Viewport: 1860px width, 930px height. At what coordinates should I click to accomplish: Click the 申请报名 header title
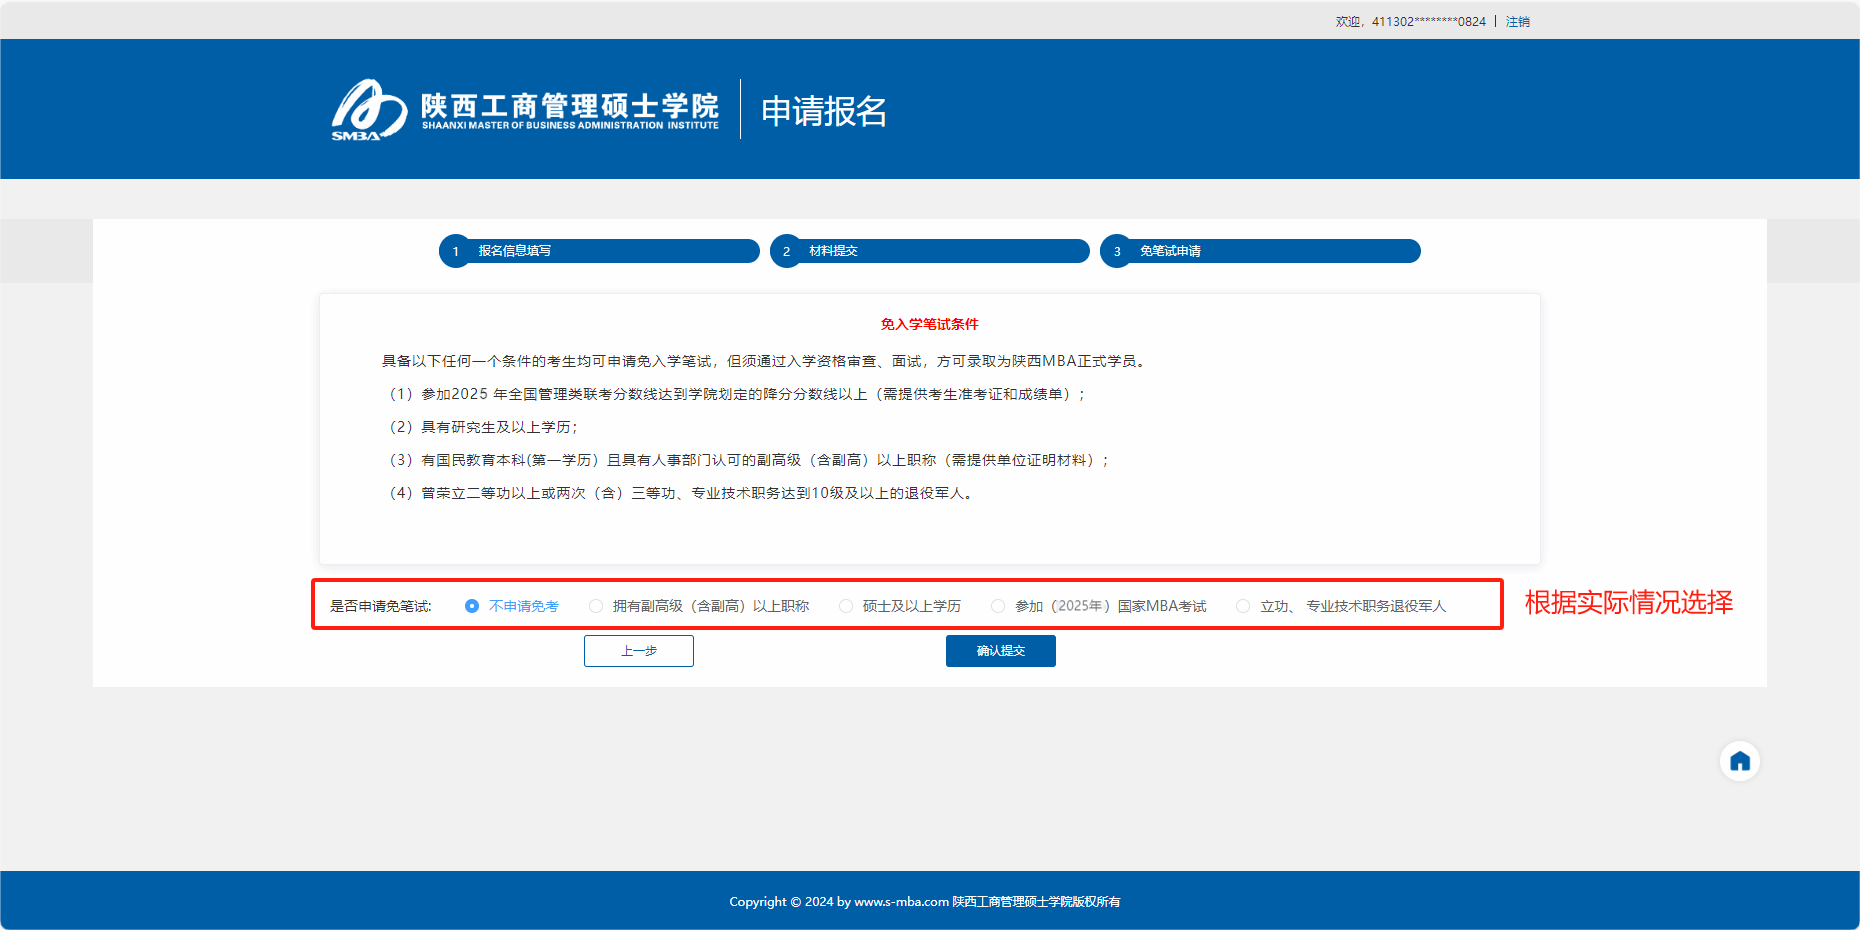pyautogui.click(x=823, y=111)
